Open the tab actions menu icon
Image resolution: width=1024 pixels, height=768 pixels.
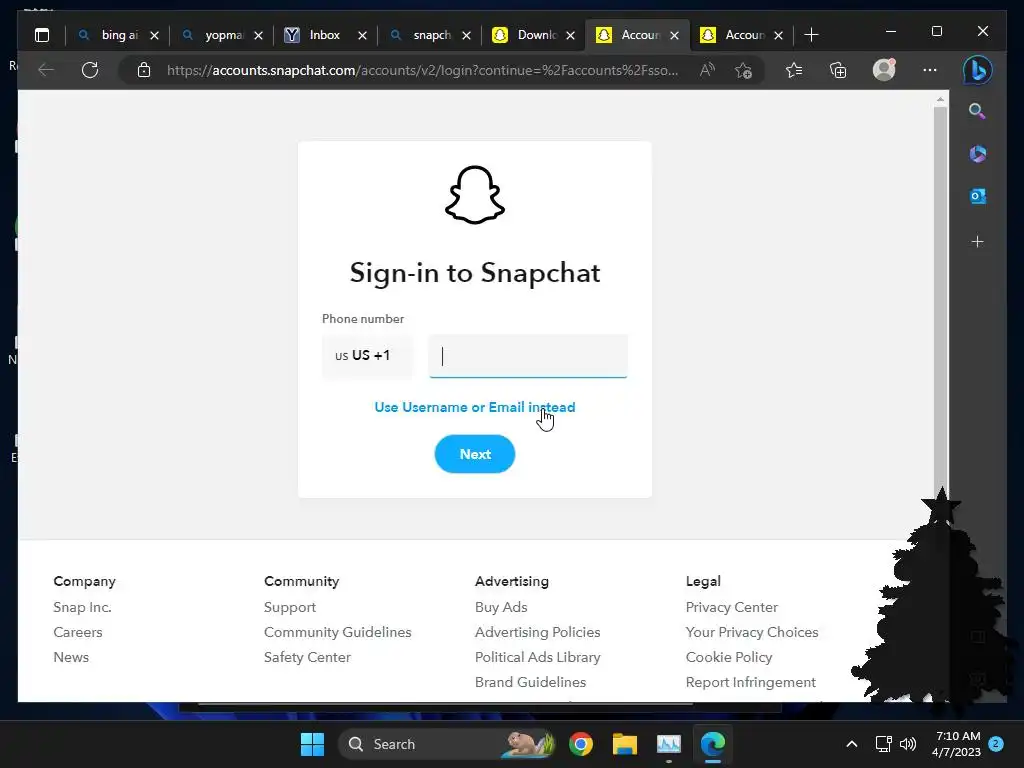point(42,35)
